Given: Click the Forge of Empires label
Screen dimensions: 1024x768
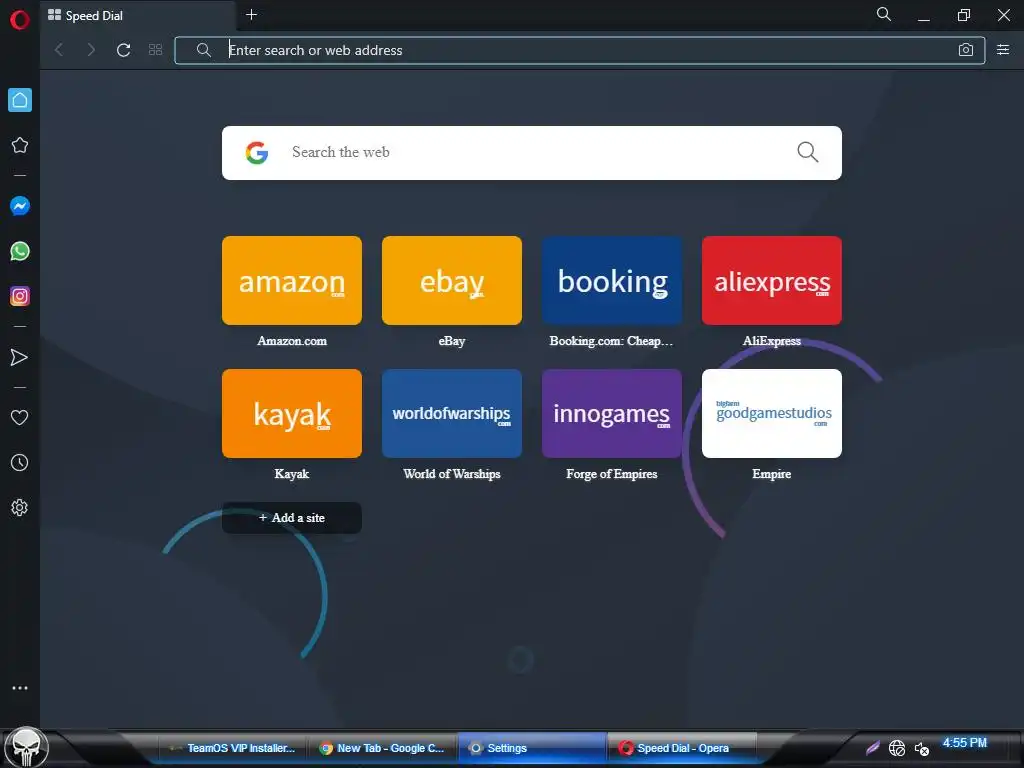Looking at the screenshot, I should click(x=612, y=474).
